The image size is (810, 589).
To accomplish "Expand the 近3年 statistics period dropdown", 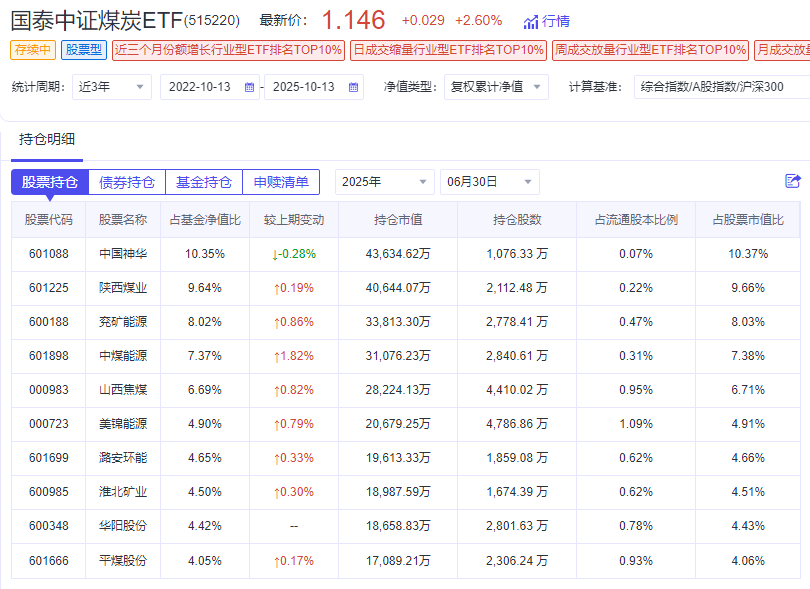I will (x=112, y=87).
